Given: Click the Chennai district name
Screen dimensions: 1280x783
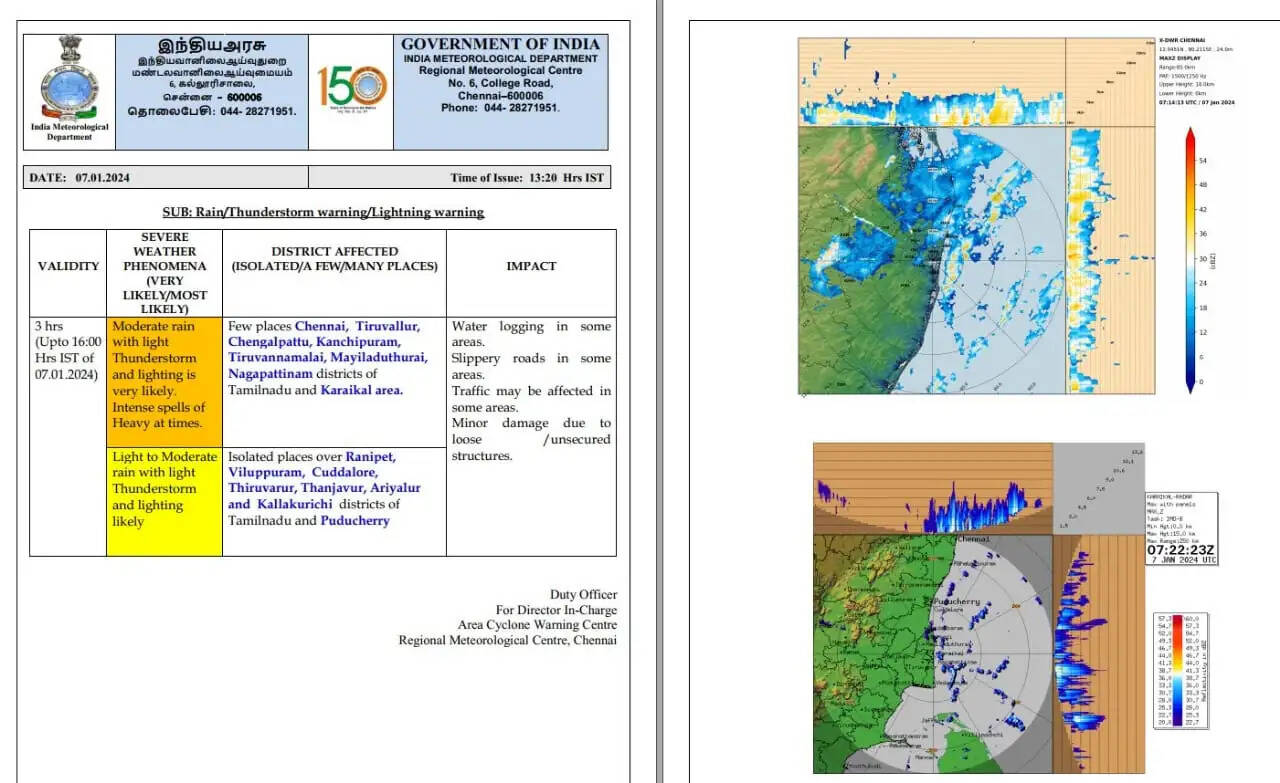Looking at the screenshot, I should coord(319,326).
